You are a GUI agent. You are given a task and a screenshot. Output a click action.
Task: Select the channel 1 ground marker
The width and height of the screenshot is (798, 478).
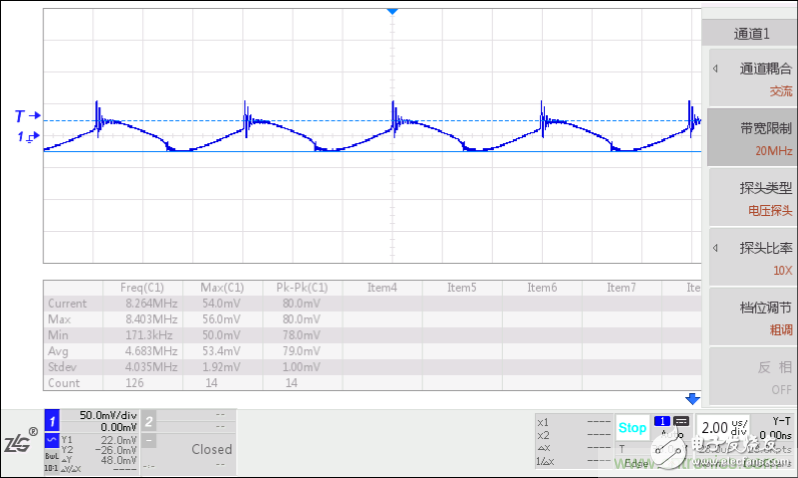[27, 137]
